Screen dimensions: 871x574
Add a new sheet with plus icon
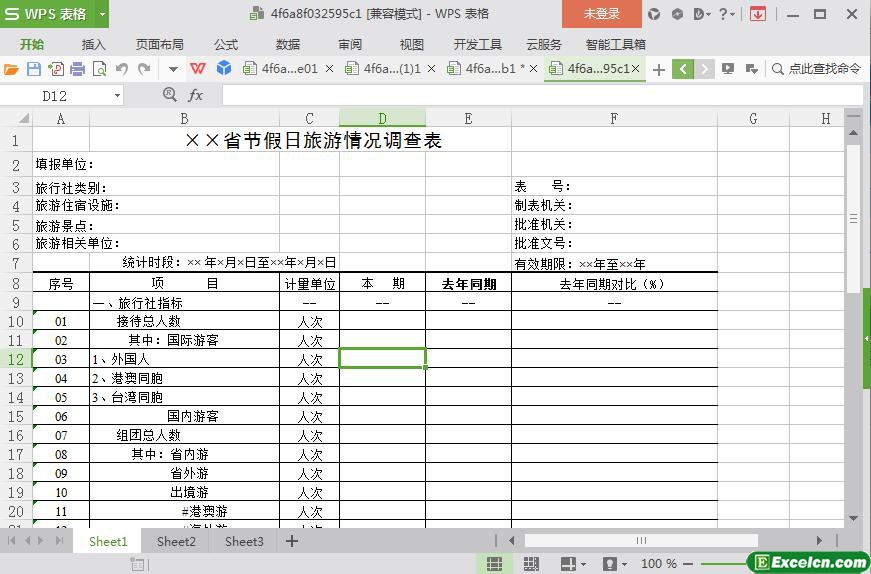pyautogui.click(x=292, y=541)
